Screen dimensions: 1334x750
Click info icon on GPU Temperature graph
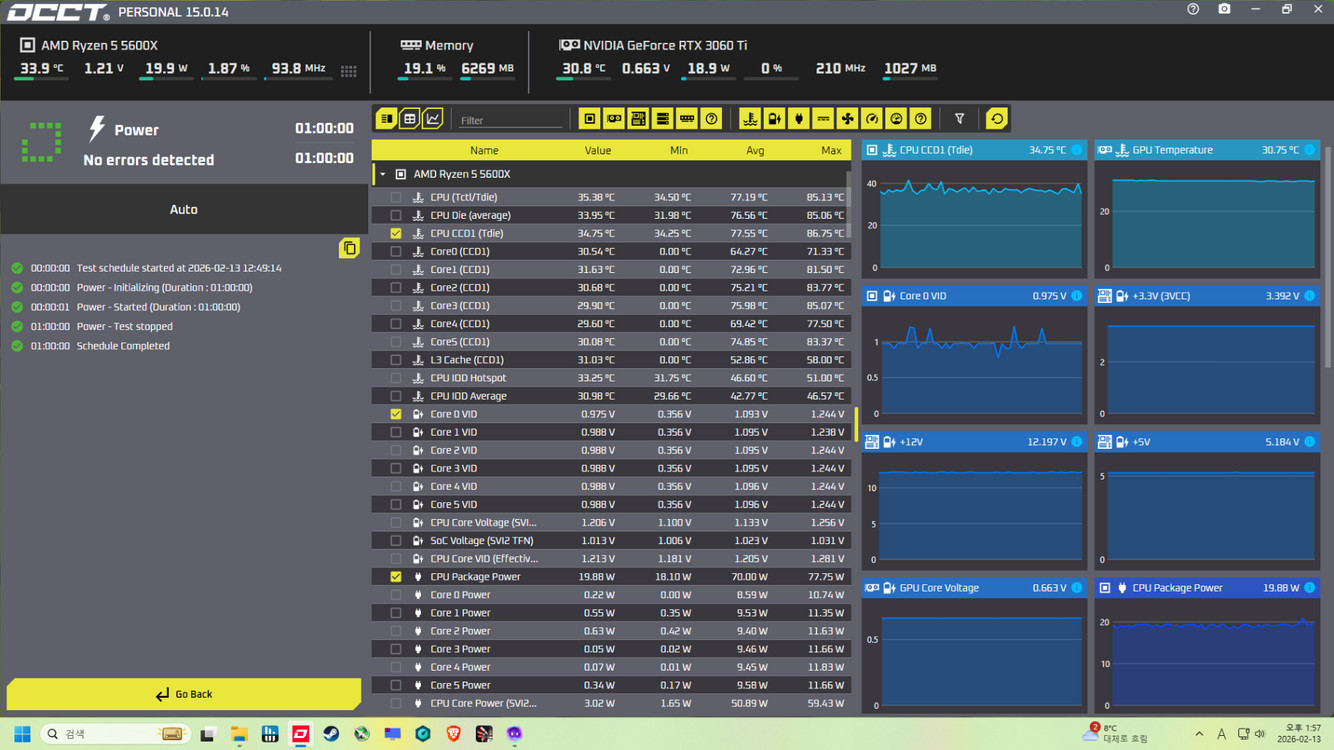point(1309,150)
